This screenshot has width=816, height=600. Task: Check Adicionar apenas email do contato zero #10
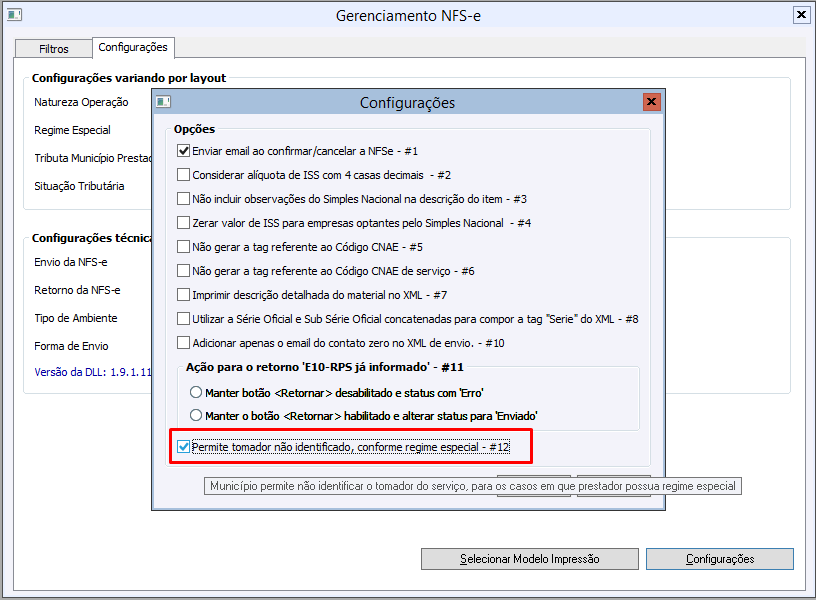pos(183,342)
